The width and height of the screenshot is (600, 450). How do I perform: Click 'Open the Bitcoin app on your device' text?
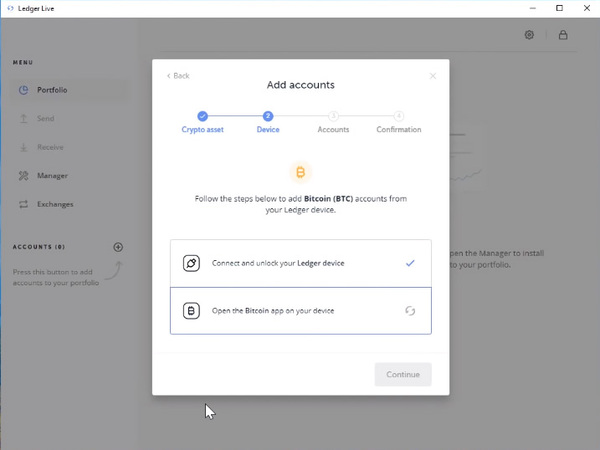click(x=273, y=311)
